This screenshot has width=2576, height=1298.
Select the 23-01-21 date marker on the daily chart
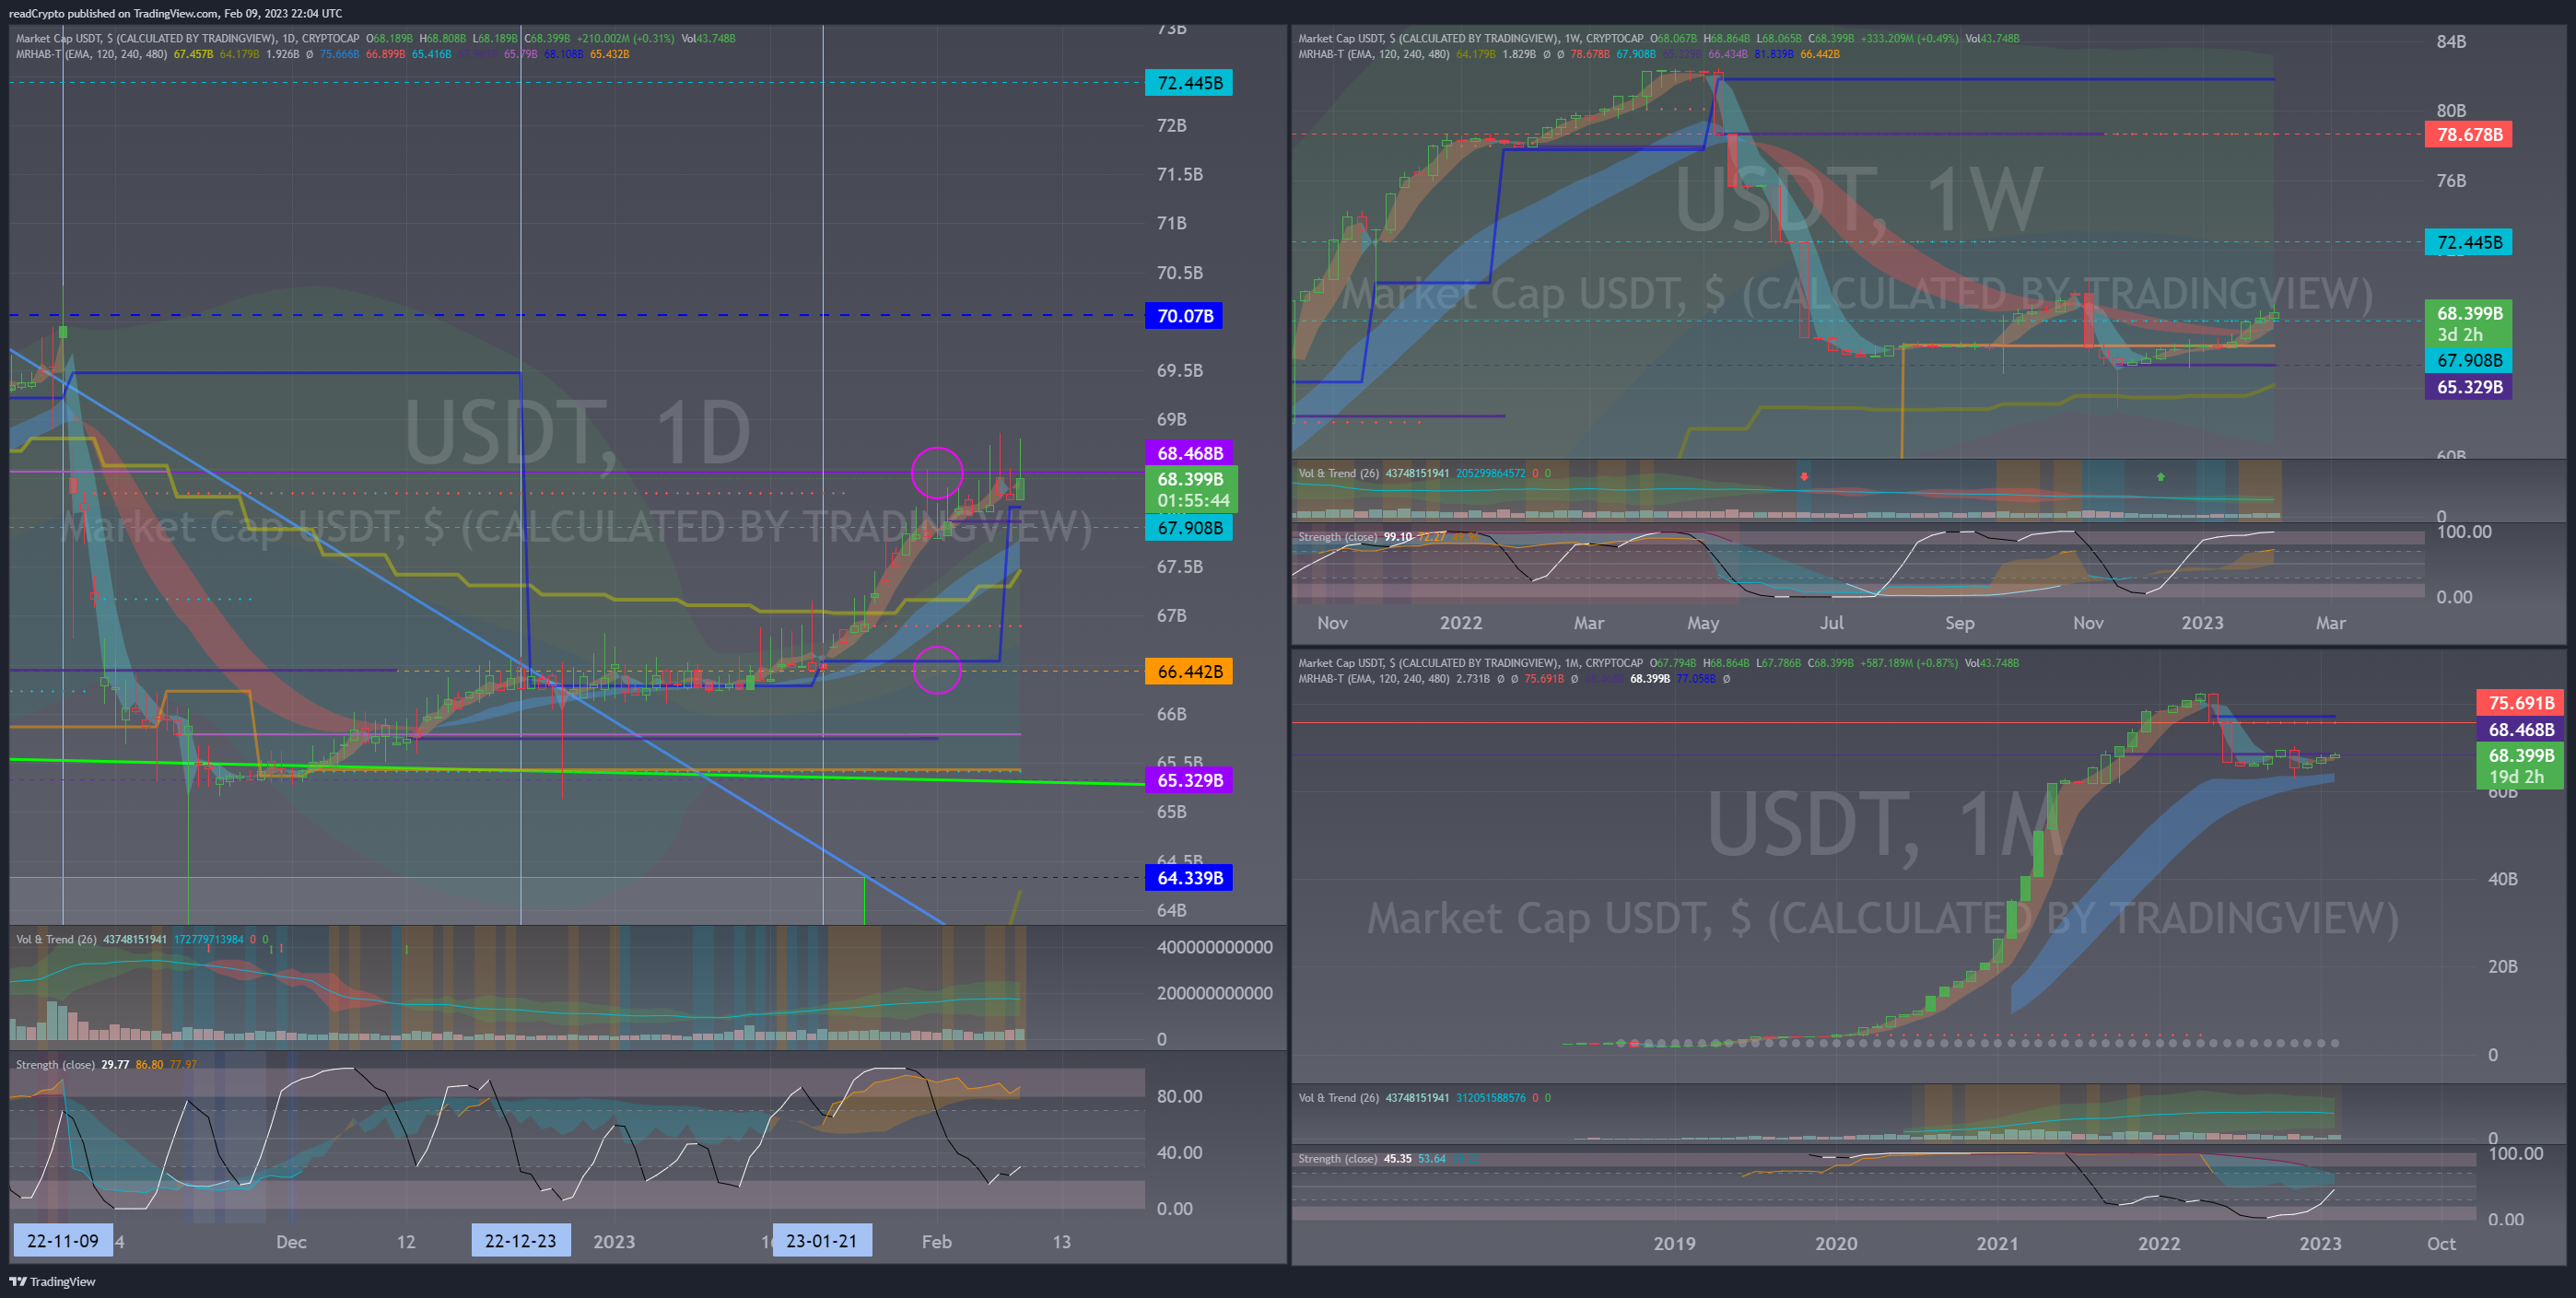tap(821, 1241)
